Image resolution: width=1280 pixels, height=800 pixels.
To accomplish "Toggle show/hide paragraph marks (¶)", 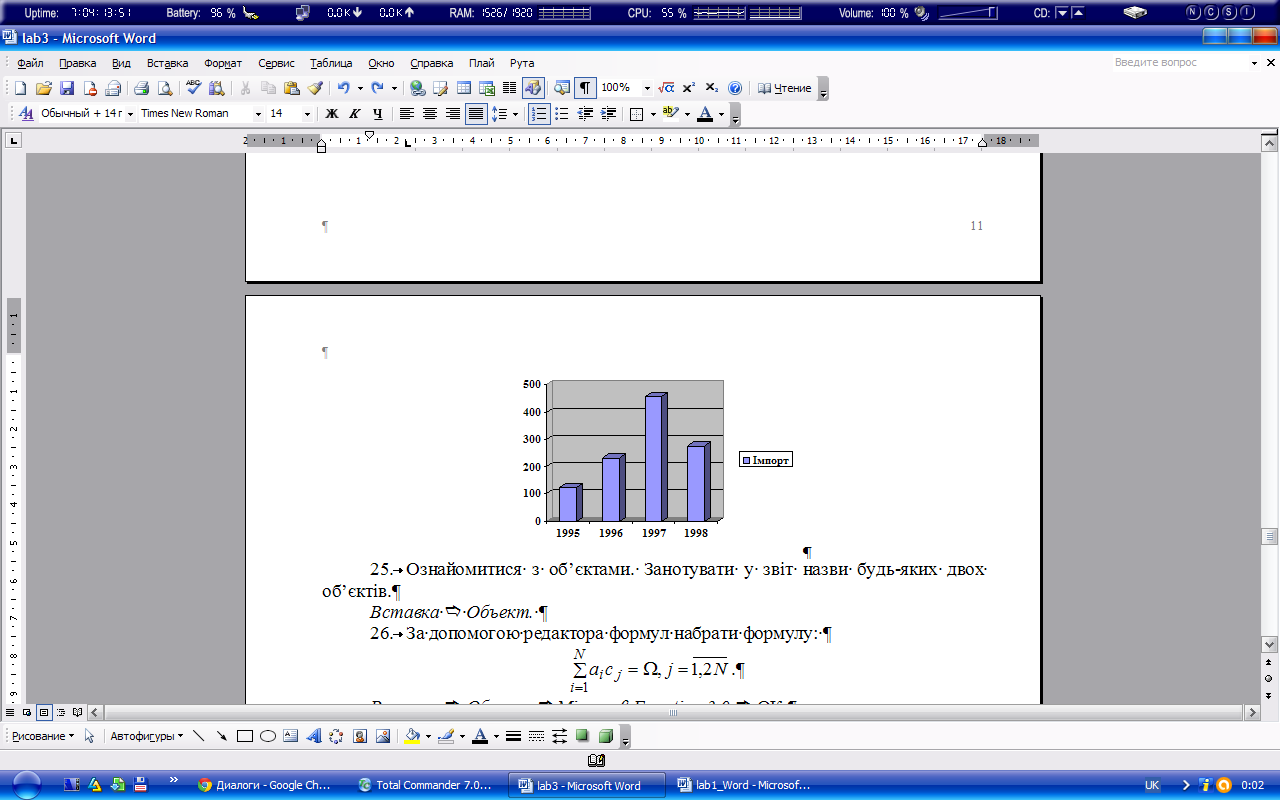I will coord(586,88).
